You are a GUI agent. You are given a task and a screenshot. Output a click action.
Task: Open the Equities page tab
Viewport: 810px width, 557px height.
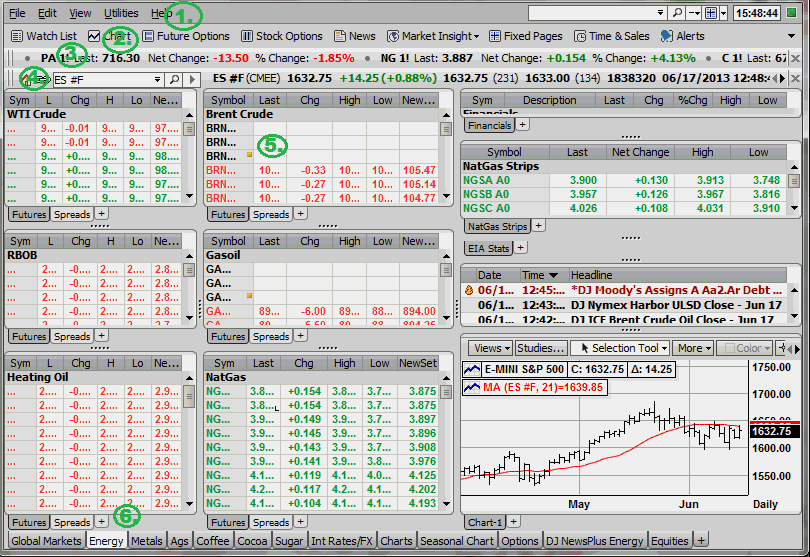[669, 541]
